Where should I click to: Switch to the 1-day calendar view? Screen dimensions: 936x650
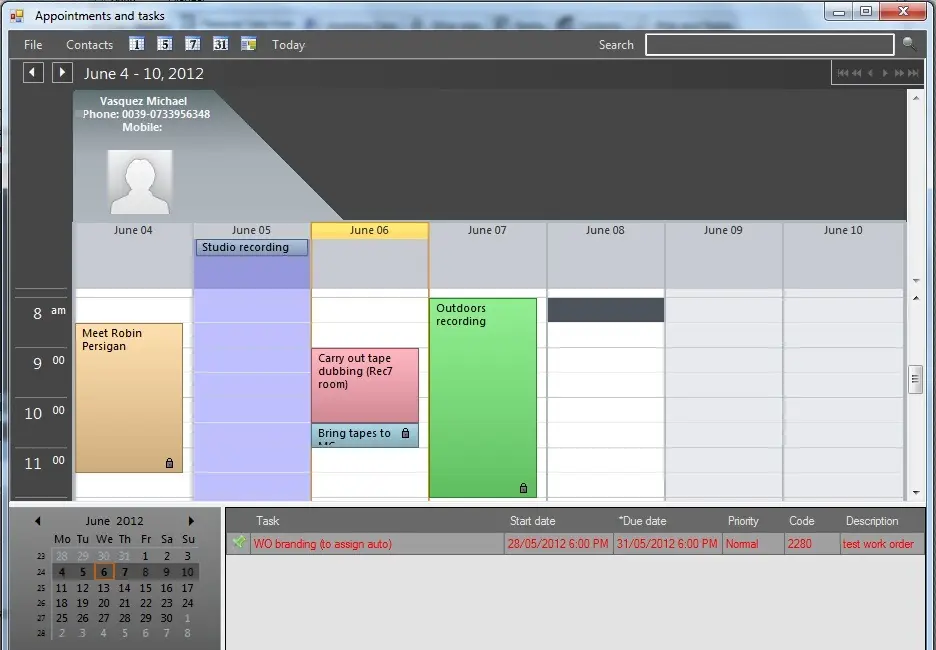click(x=137, y=44)
